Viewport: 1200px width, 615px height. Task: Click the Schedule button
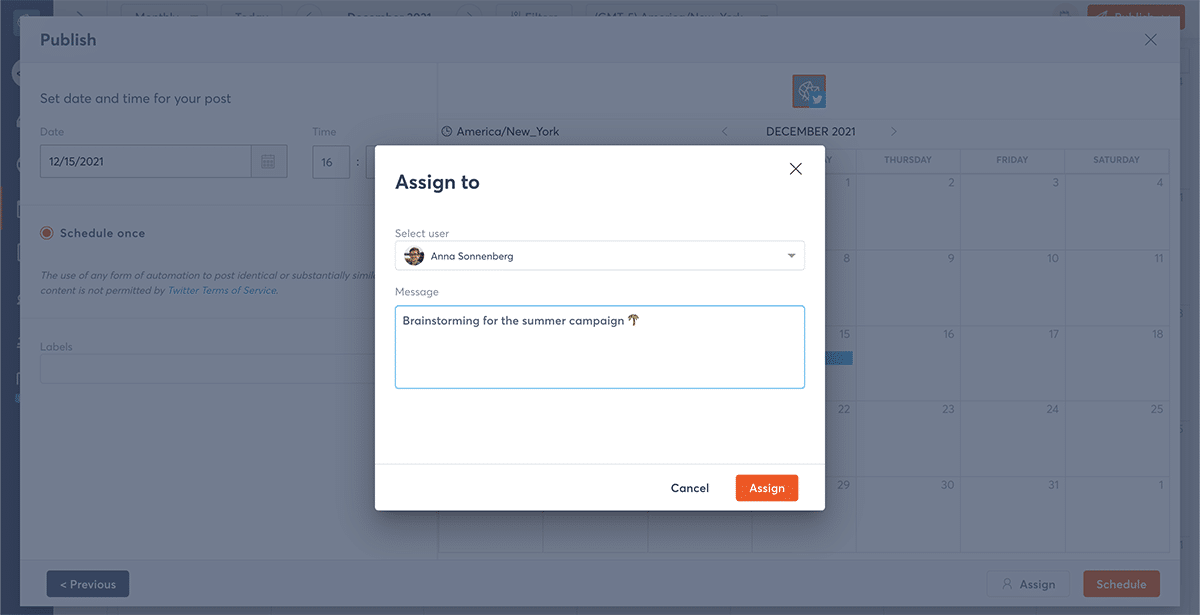[x=1120, y=584]
